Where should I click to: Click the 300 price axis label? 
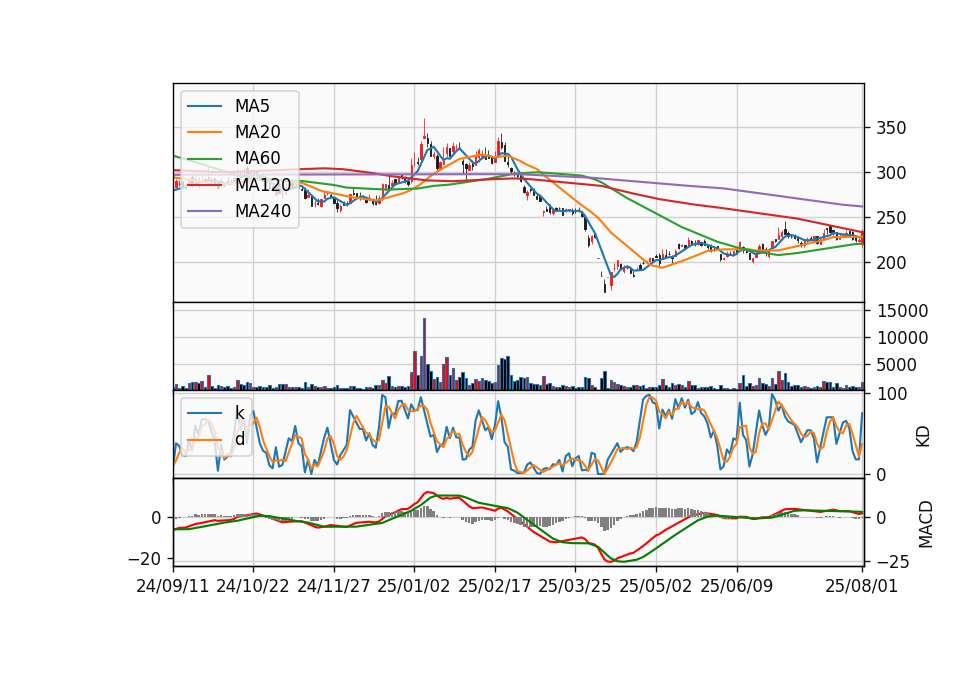coord(891,173)
